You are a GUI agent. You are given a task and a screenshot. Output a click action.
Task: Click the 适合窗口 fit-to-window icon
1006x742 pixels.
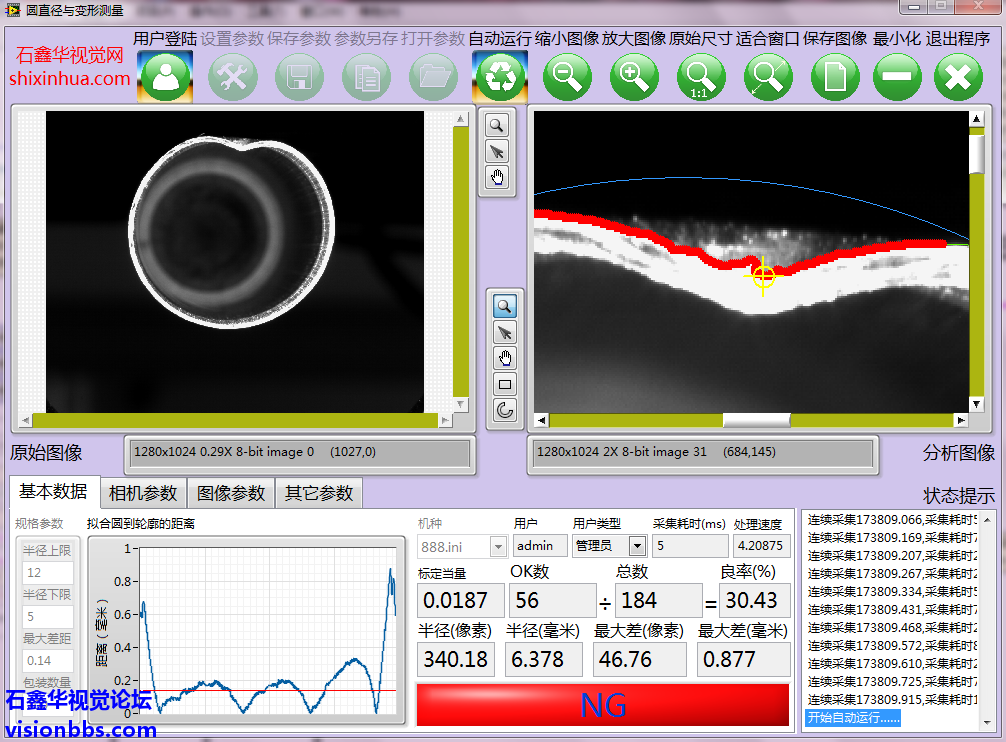point(767,77)
